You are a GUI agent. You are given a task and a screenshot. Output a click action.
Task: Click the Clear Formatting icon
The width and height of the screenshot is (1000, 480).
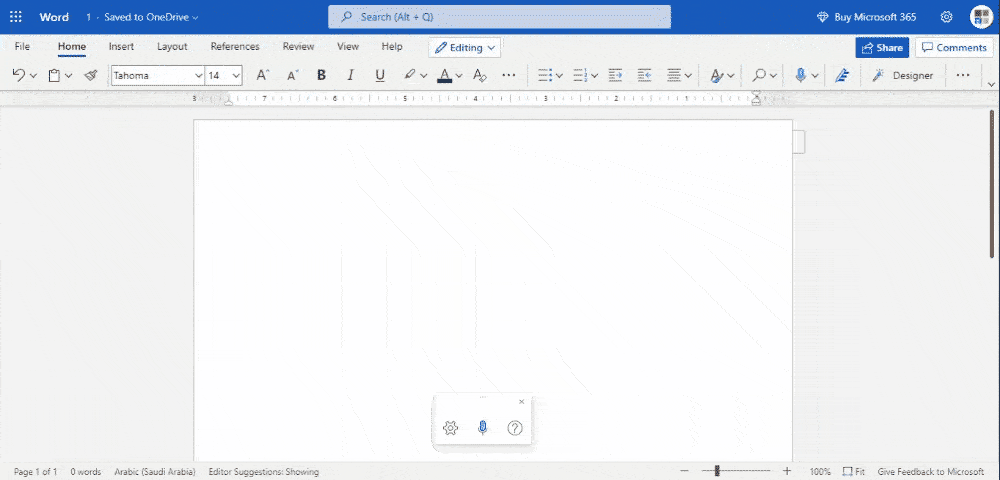(479, 75)
